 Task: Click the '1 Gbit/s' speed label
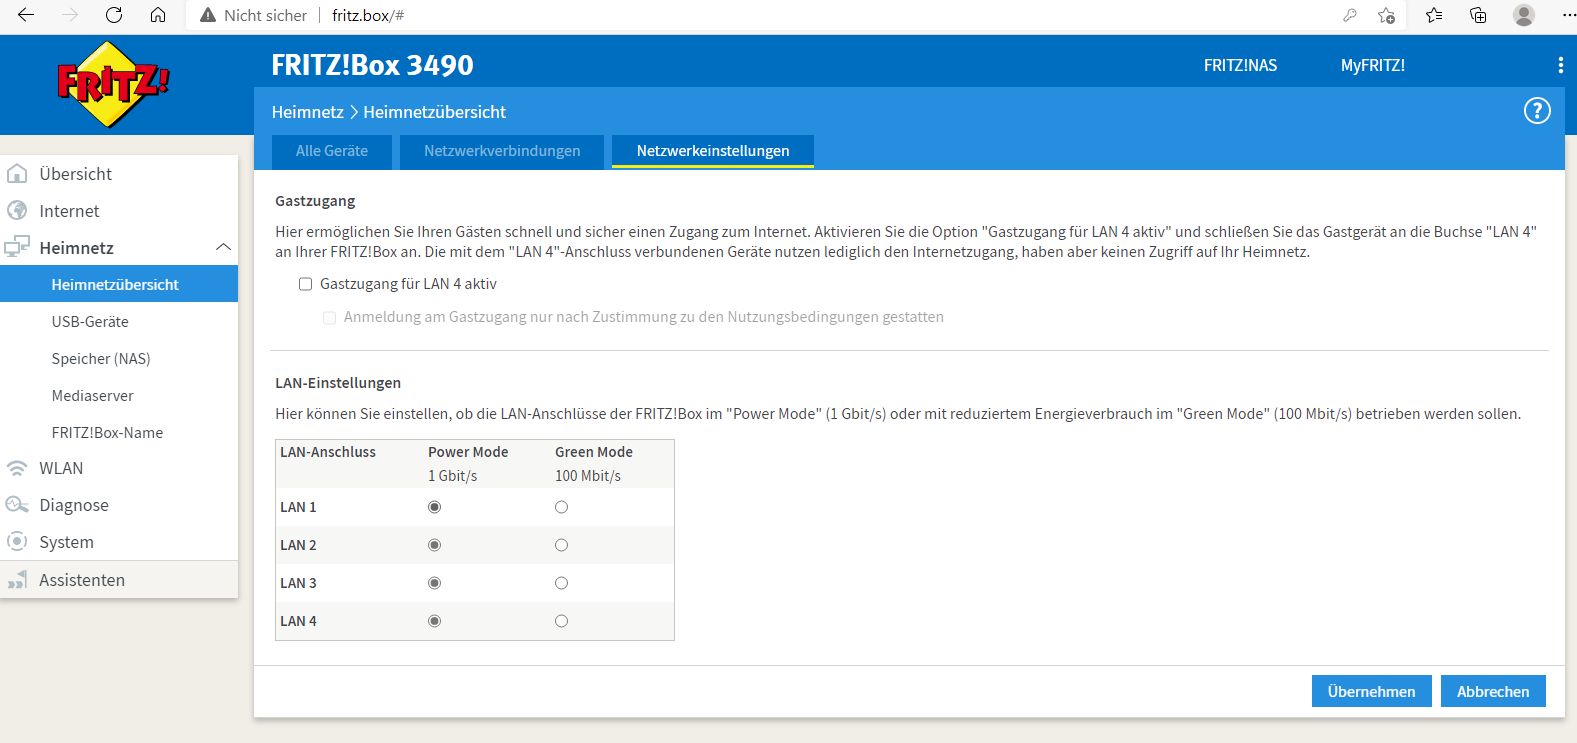pyautogui.click(x=453, y=476)
